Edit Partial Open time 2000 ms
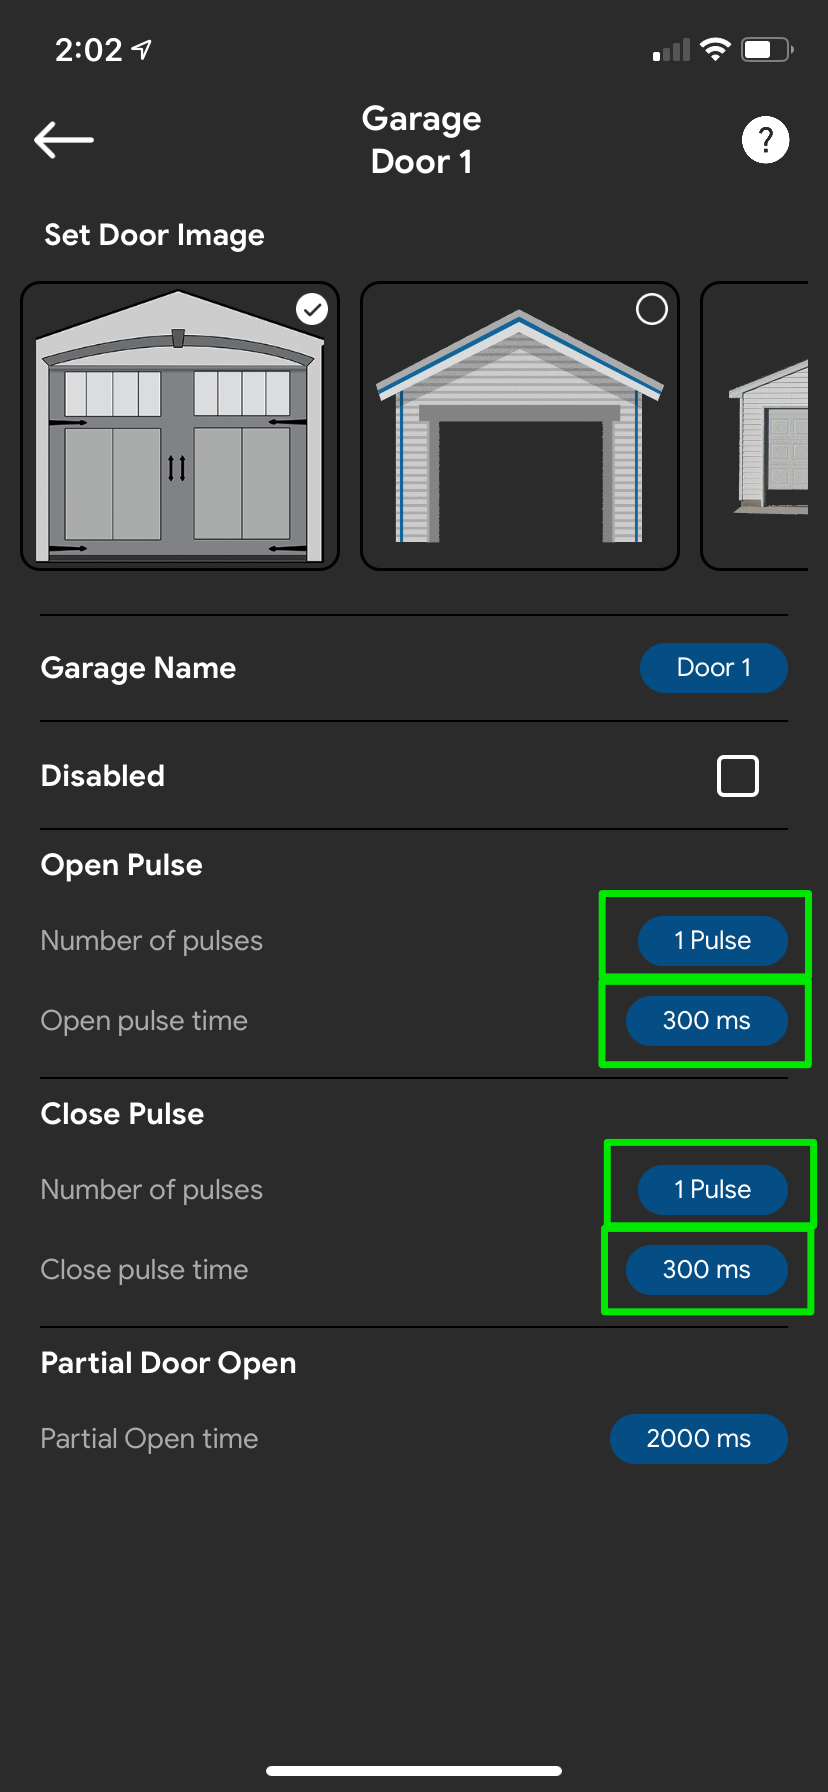This screenshot has height=1792, width=828. point(699,1439)
